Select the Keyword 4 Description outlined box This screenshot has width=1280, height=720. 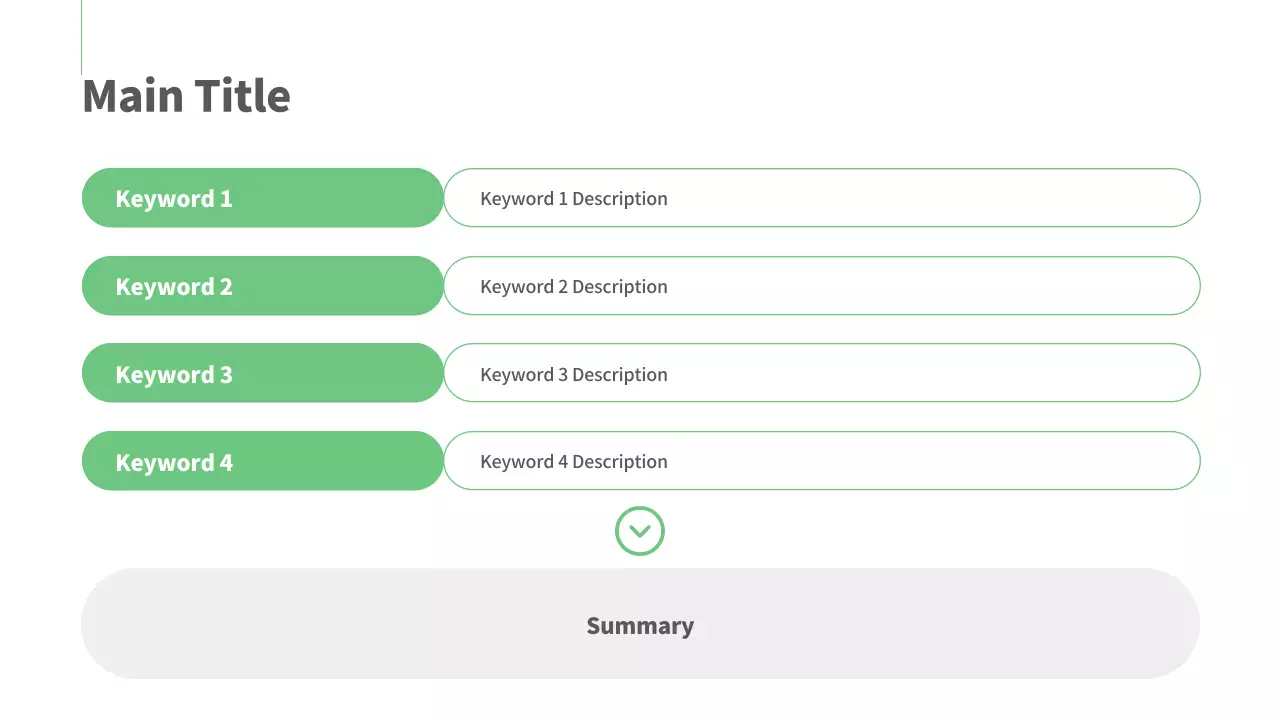900,461
